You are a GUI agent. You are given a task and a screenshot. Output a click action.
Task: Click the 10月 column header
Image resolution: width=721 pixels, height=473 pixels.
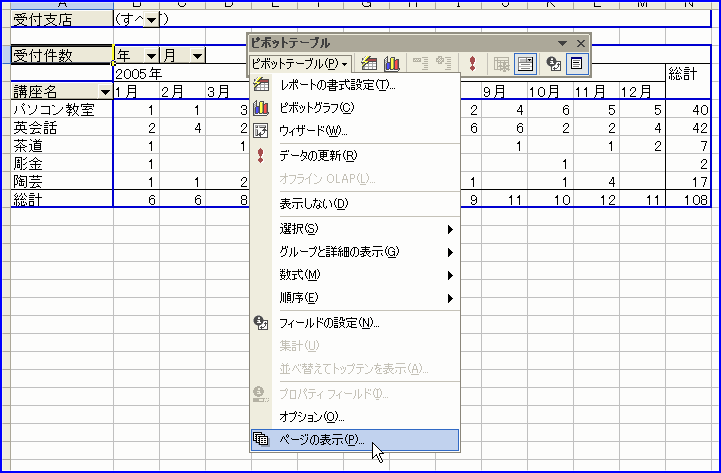tap(550, 92)
